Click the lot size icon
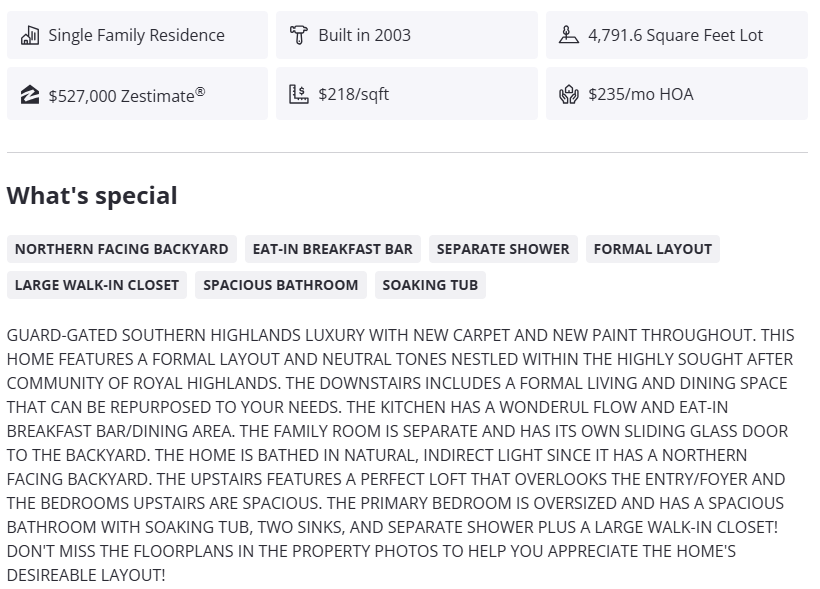 point(569,36)
